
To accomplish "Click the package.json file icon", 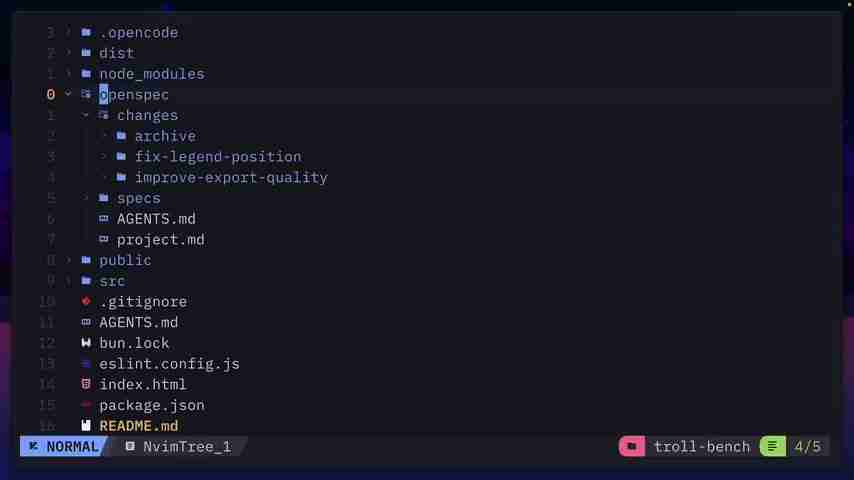I will coord(86,405).
